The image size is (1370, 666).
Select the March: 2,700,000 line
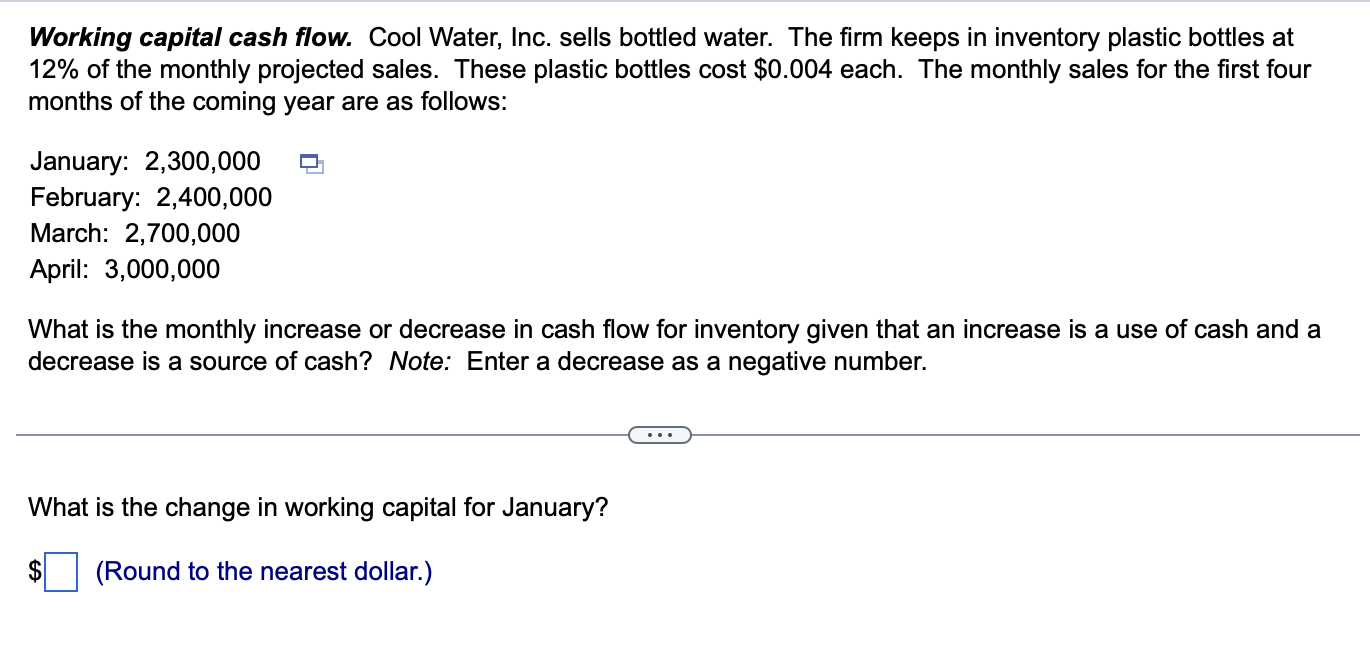[135, 233]
